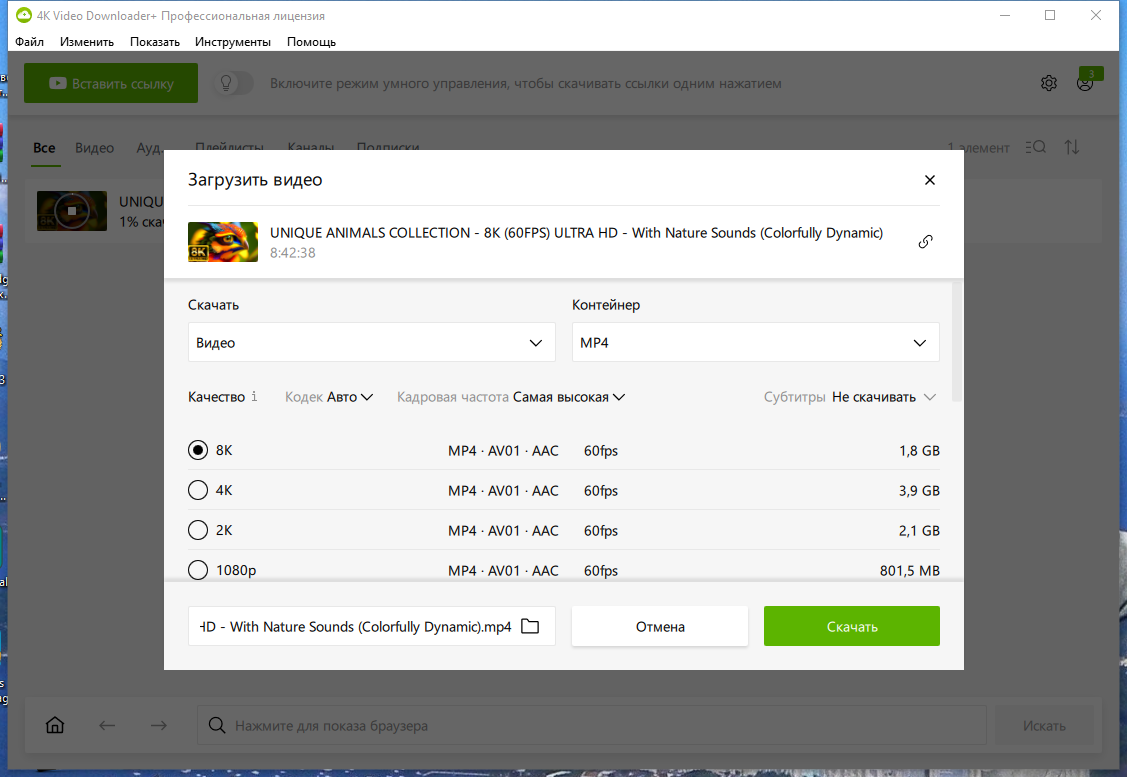Viewport: 1127px width, 777px height.
Task: Open the user account icon
Action: pos(1085,83)
